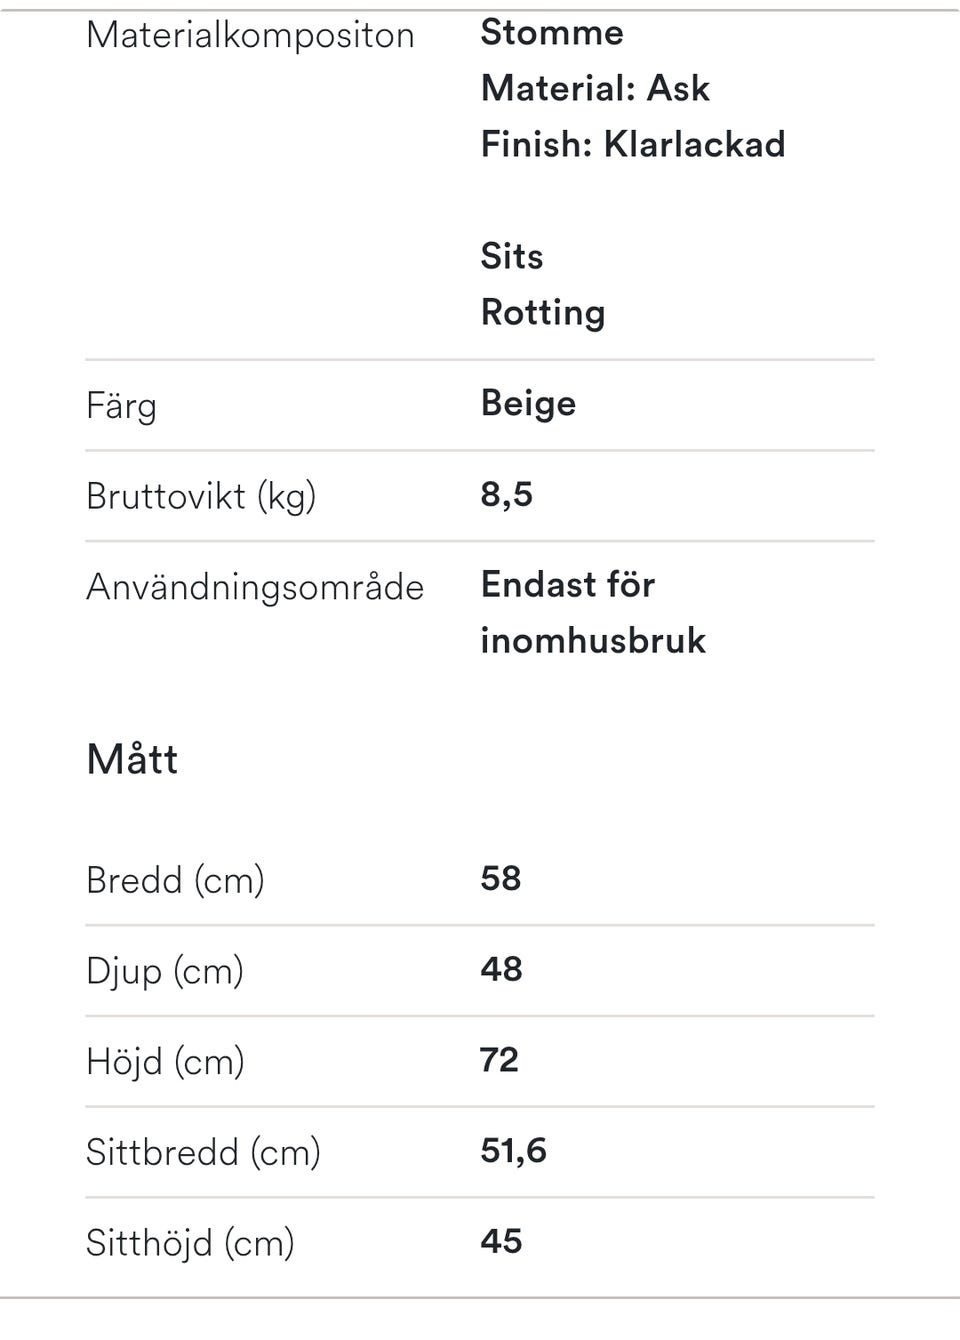This screenshot has height=1340, width=960.
Task: Select the Stomme text
Action: click(x=552, y=33)
